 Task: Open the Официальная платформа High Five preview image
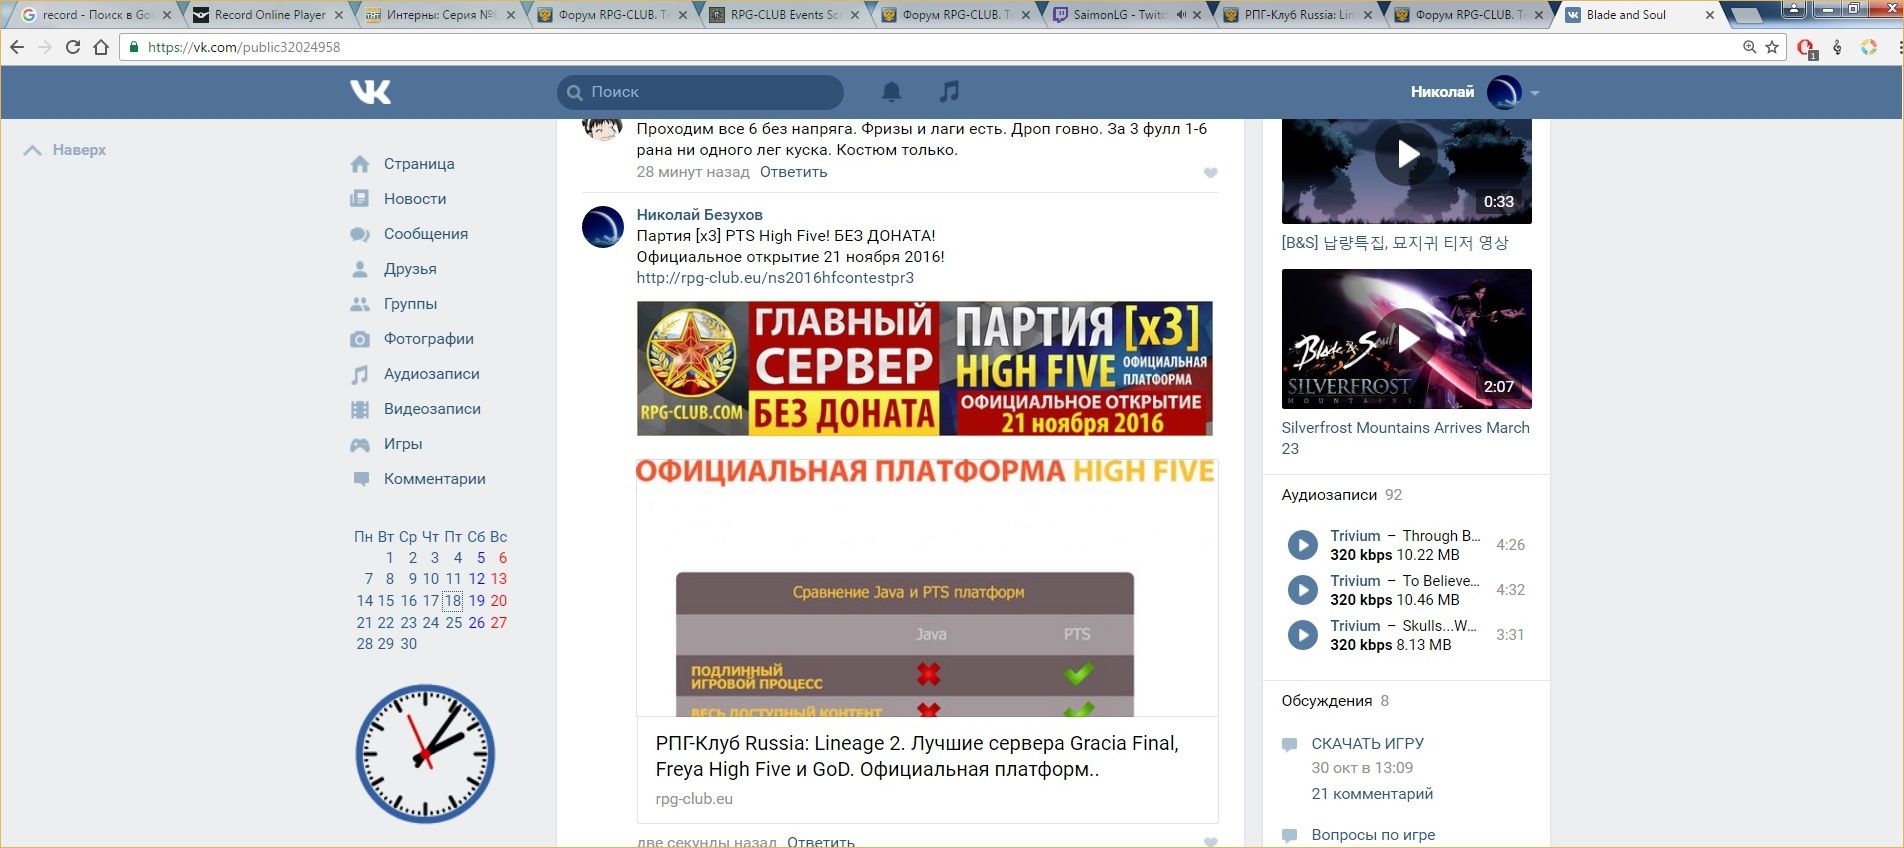point(927,587)
